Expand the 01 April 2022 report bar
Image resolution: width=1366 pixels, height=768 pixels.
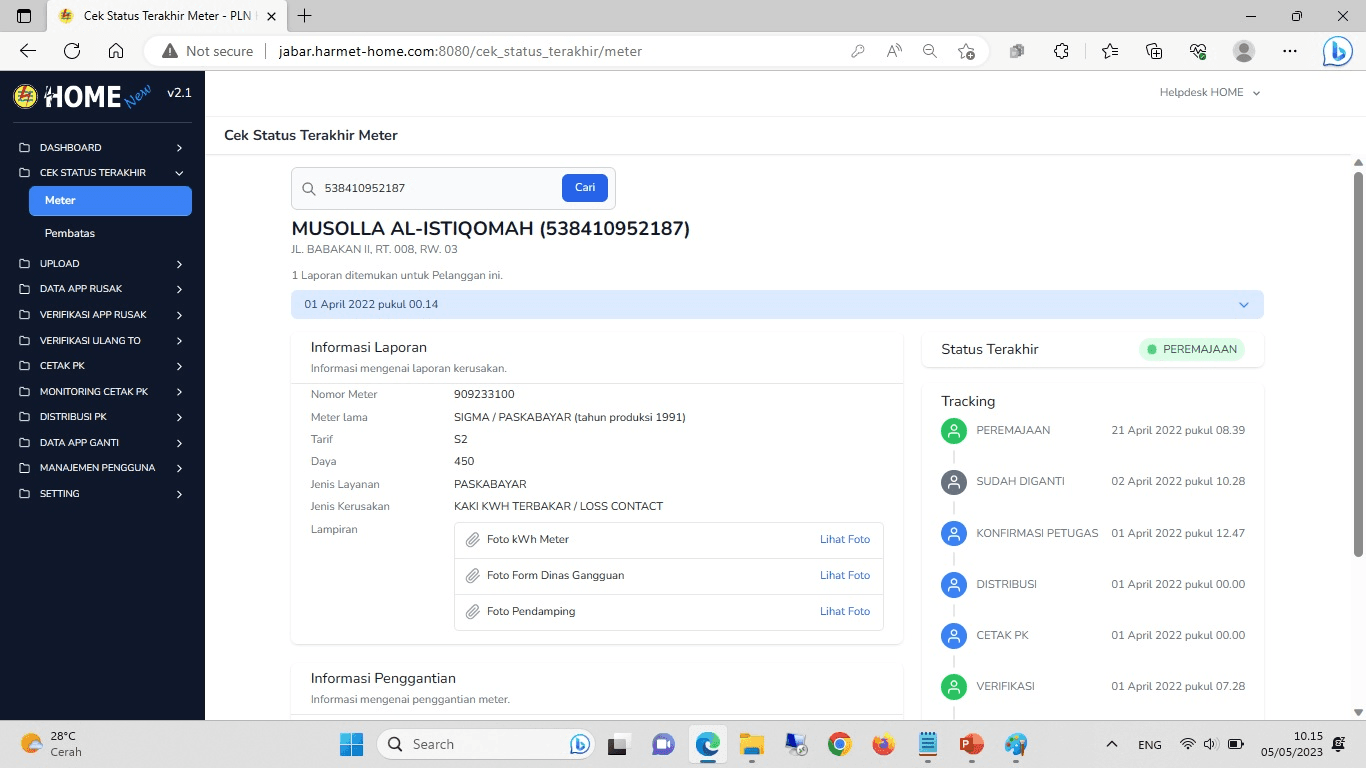[x=777, y=304]
